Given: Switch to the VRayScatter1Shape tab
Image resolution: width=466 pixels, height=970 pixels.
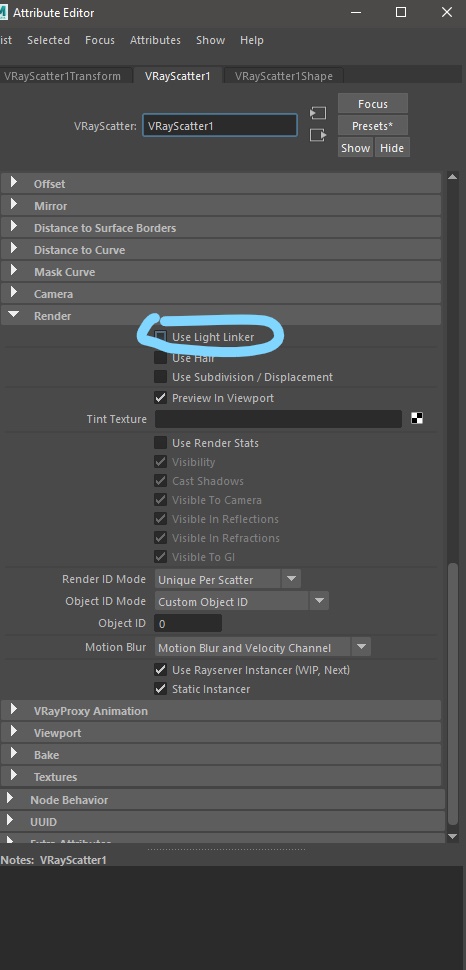Looking at the screenshot, I should [x=283, y=75].
